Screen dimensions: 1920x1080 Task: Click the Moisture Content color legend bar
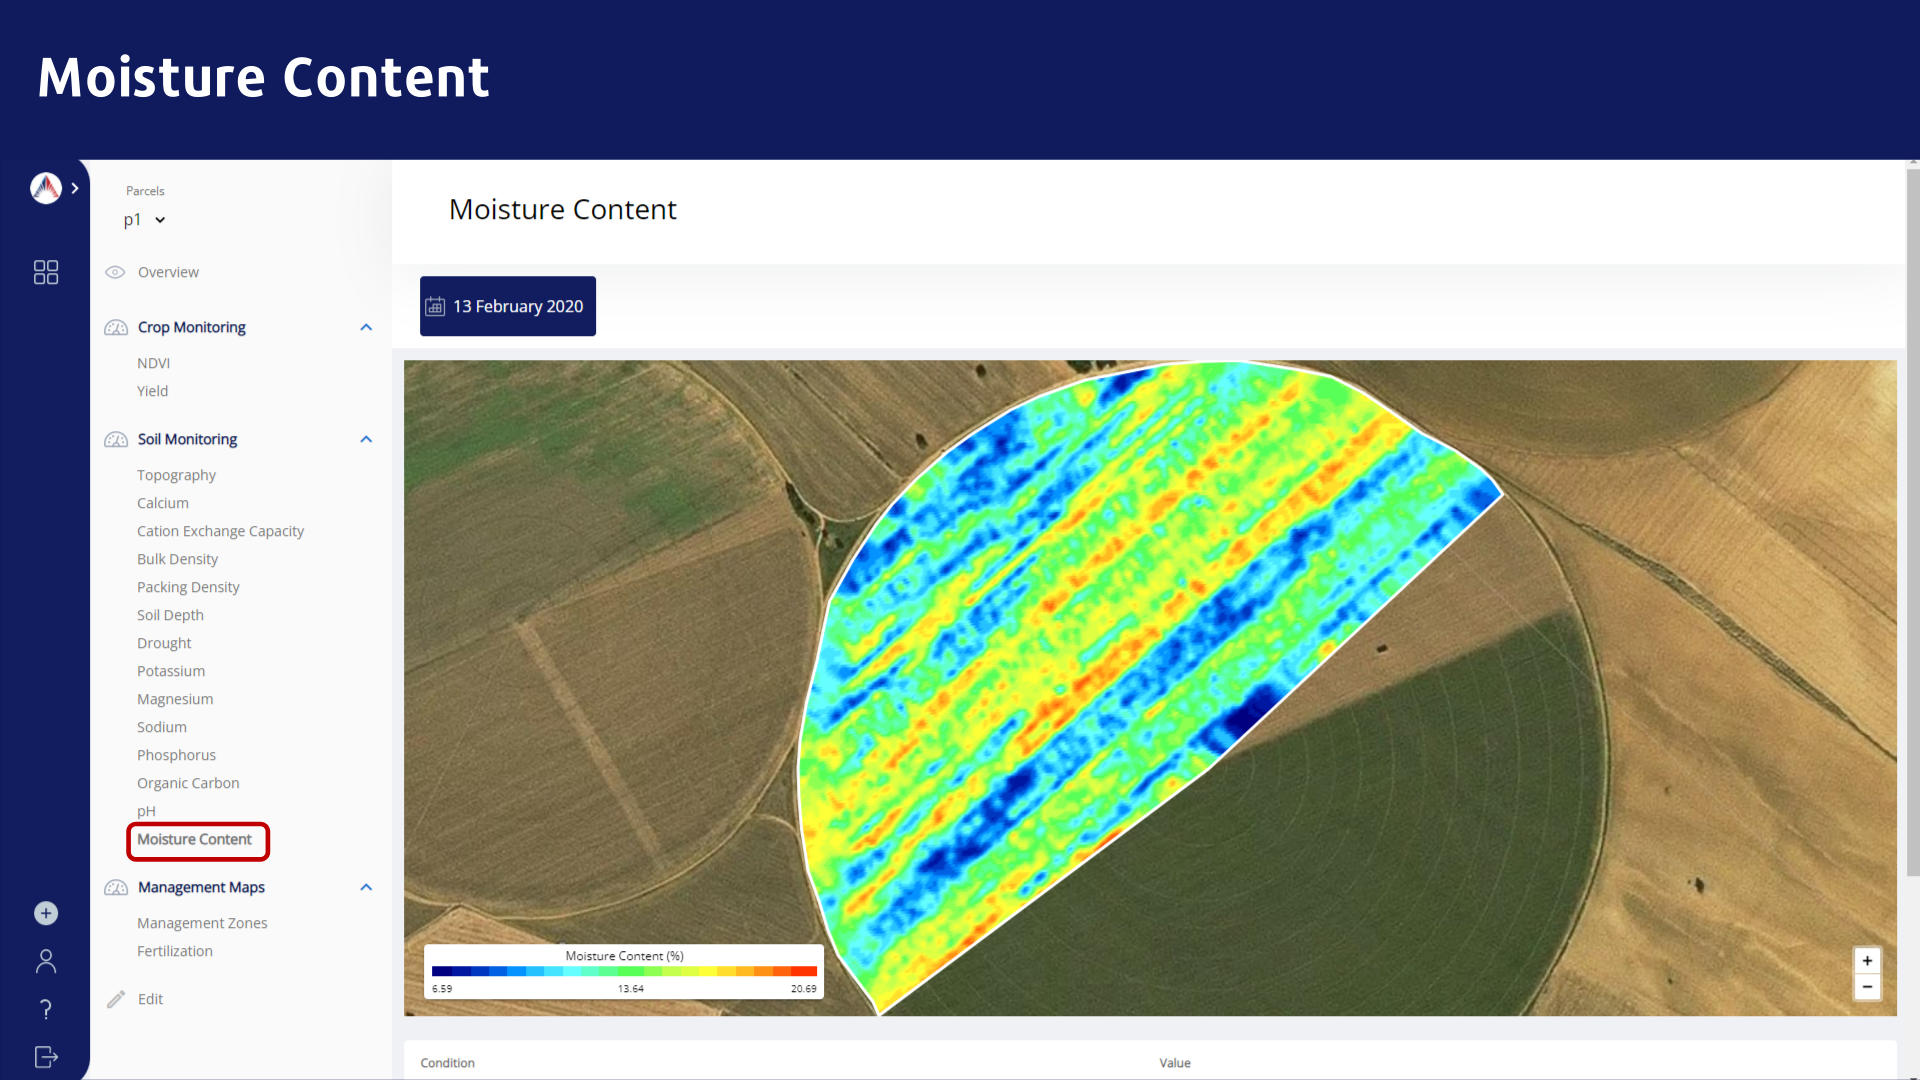coord(624,971)
